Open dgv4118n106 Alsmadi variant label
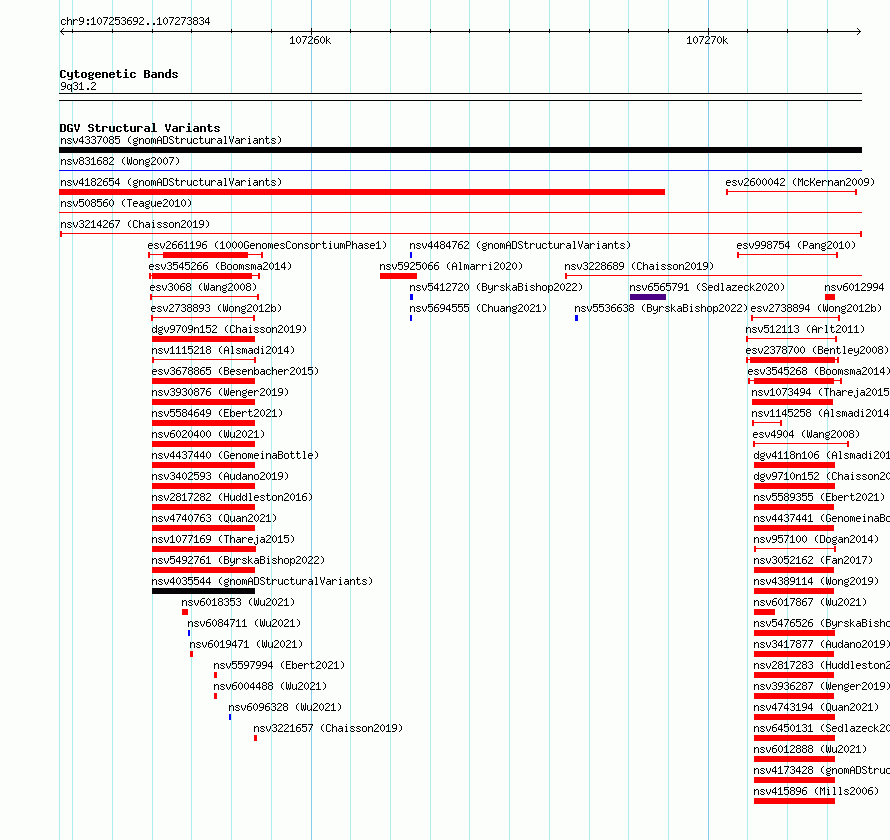The width and height of the screenshot is (890, 840). coord(821,455)
